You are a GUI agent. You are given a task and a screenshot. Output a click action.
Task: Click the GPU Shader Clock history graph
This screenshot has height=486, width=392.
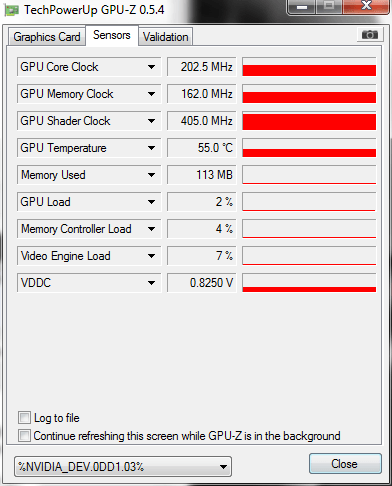(x=309, y=121)
